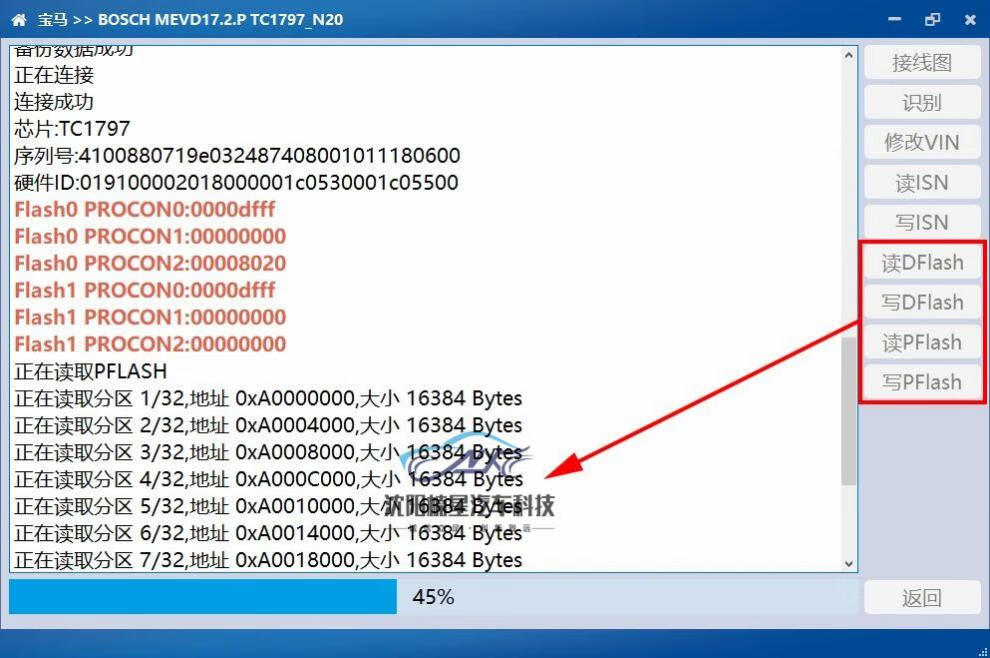Click the home icon in title bar

(x=19, y=19)
